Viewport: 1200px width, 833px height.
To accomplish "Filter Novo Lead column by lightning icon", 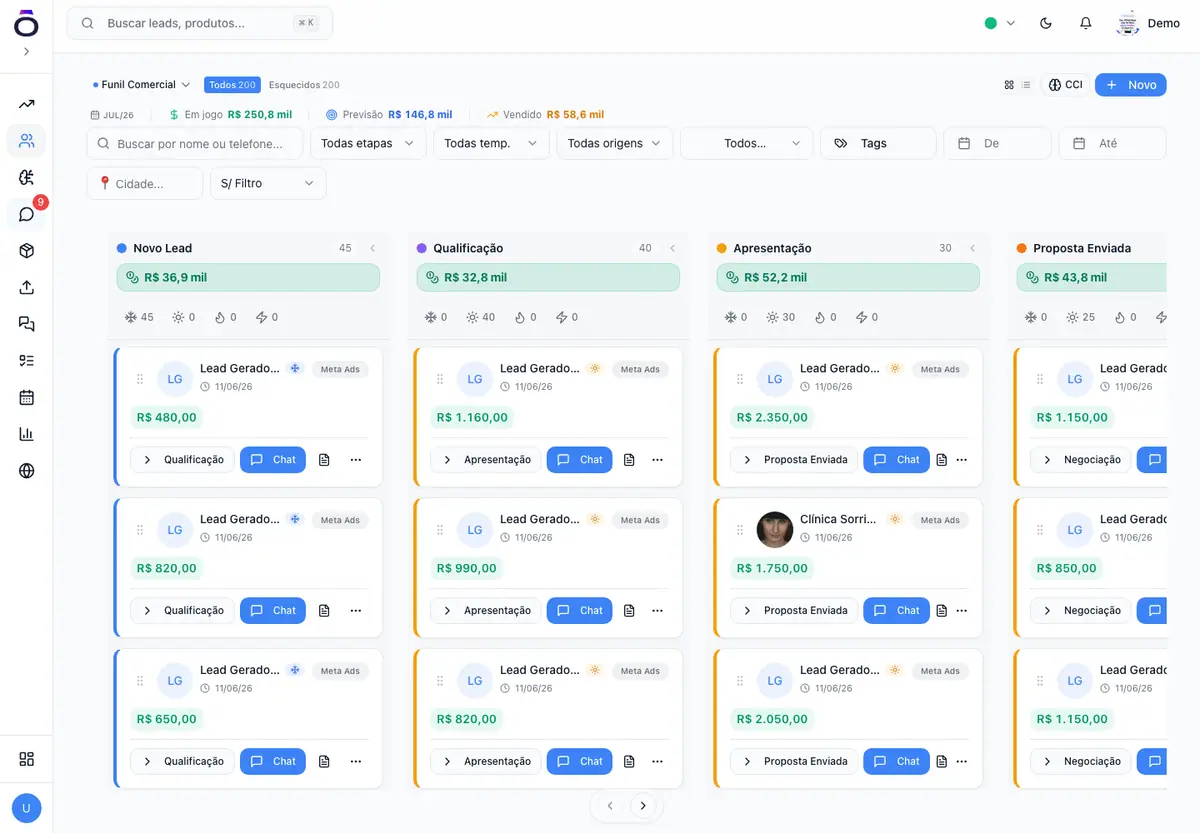I will pos(267,317).
